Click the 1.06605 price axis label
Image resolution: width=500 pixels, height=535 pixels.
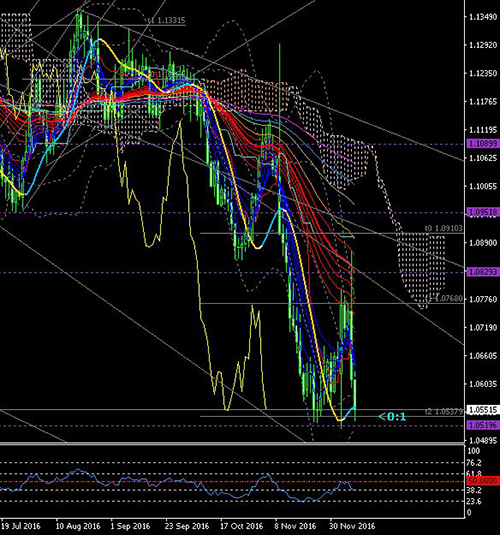pyautogui.click(x=483, y=356)
